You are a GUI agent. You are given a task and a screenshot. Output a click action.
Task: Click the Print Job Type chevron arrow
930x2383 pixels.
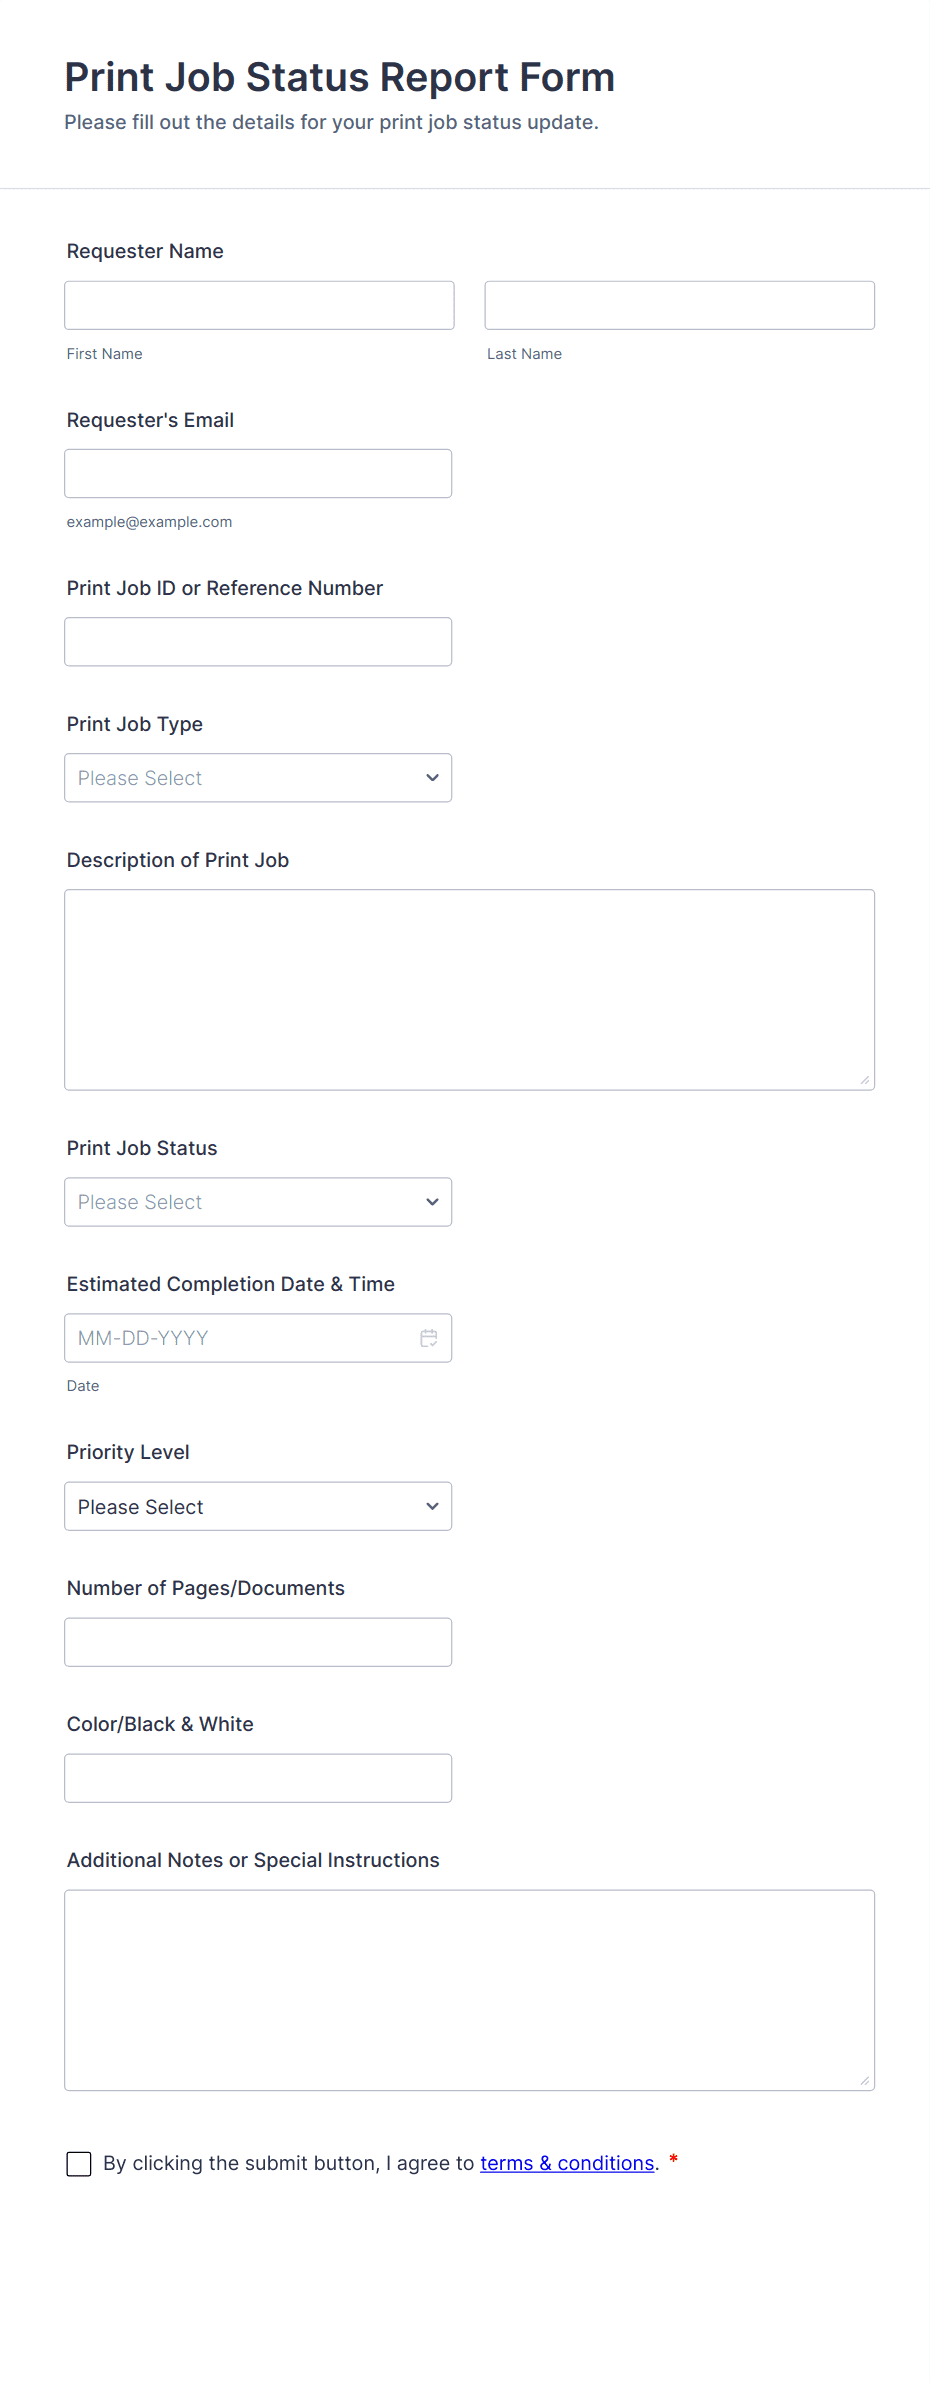(432, 778)
